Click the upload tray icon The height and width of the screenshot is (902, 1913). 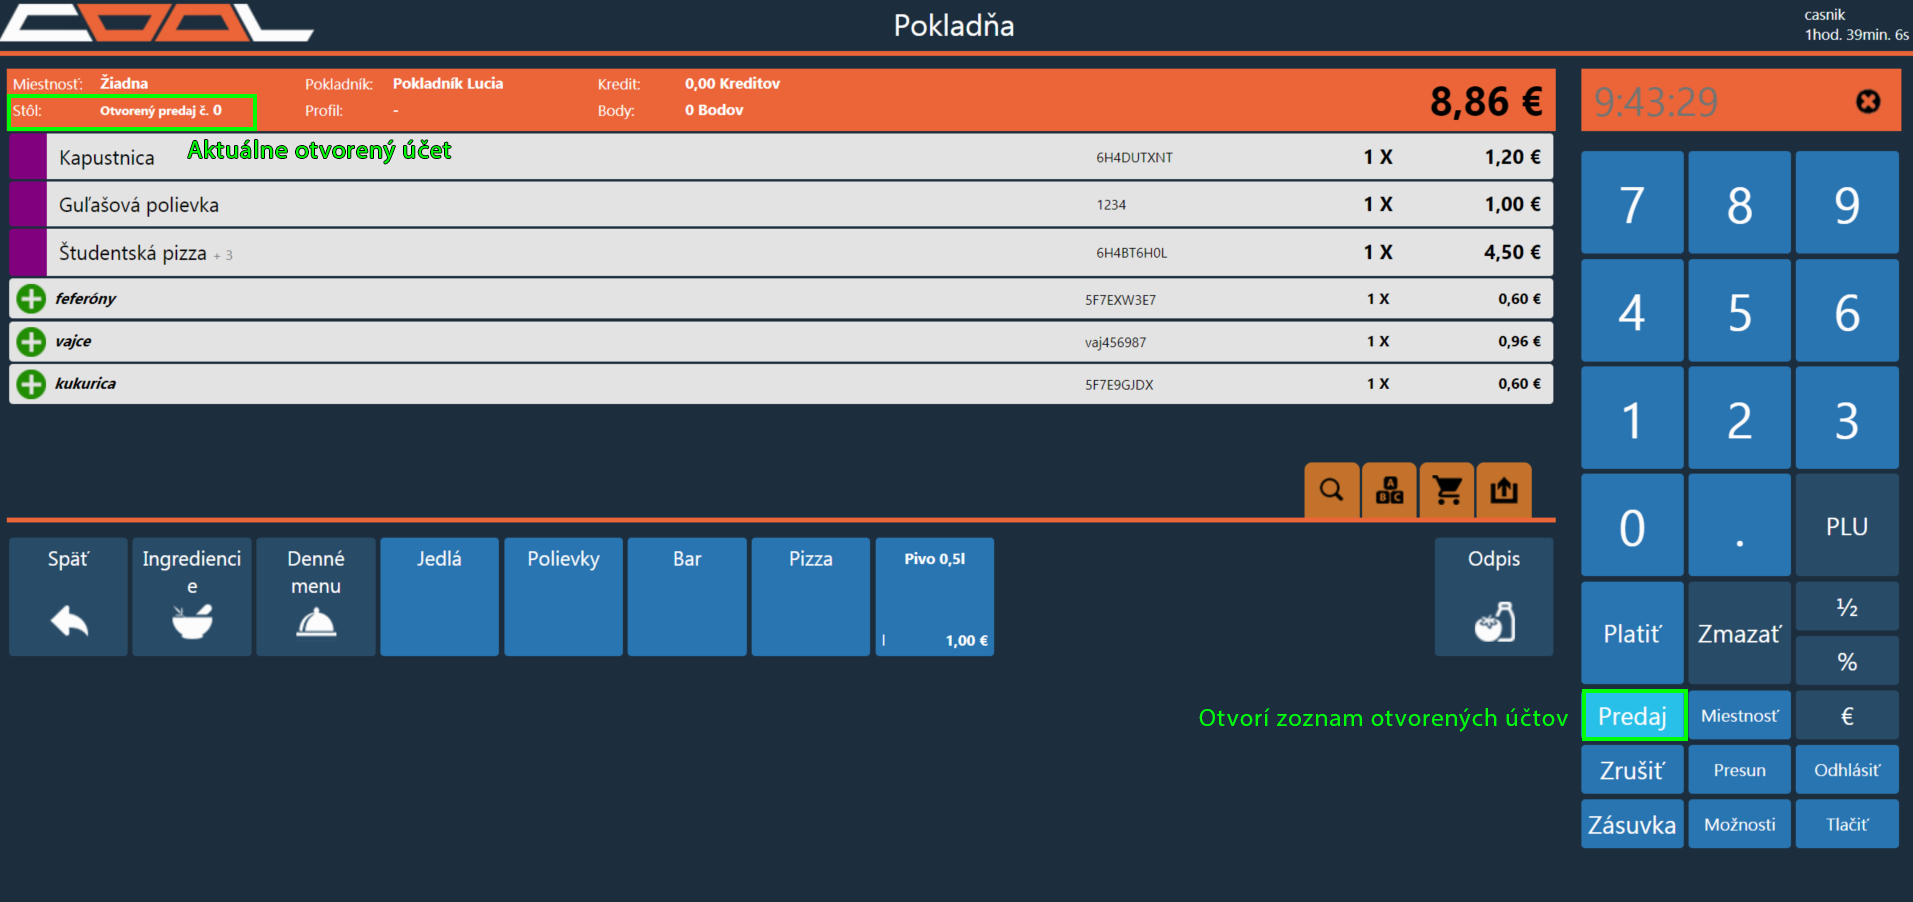click(x=1504, y=490)
